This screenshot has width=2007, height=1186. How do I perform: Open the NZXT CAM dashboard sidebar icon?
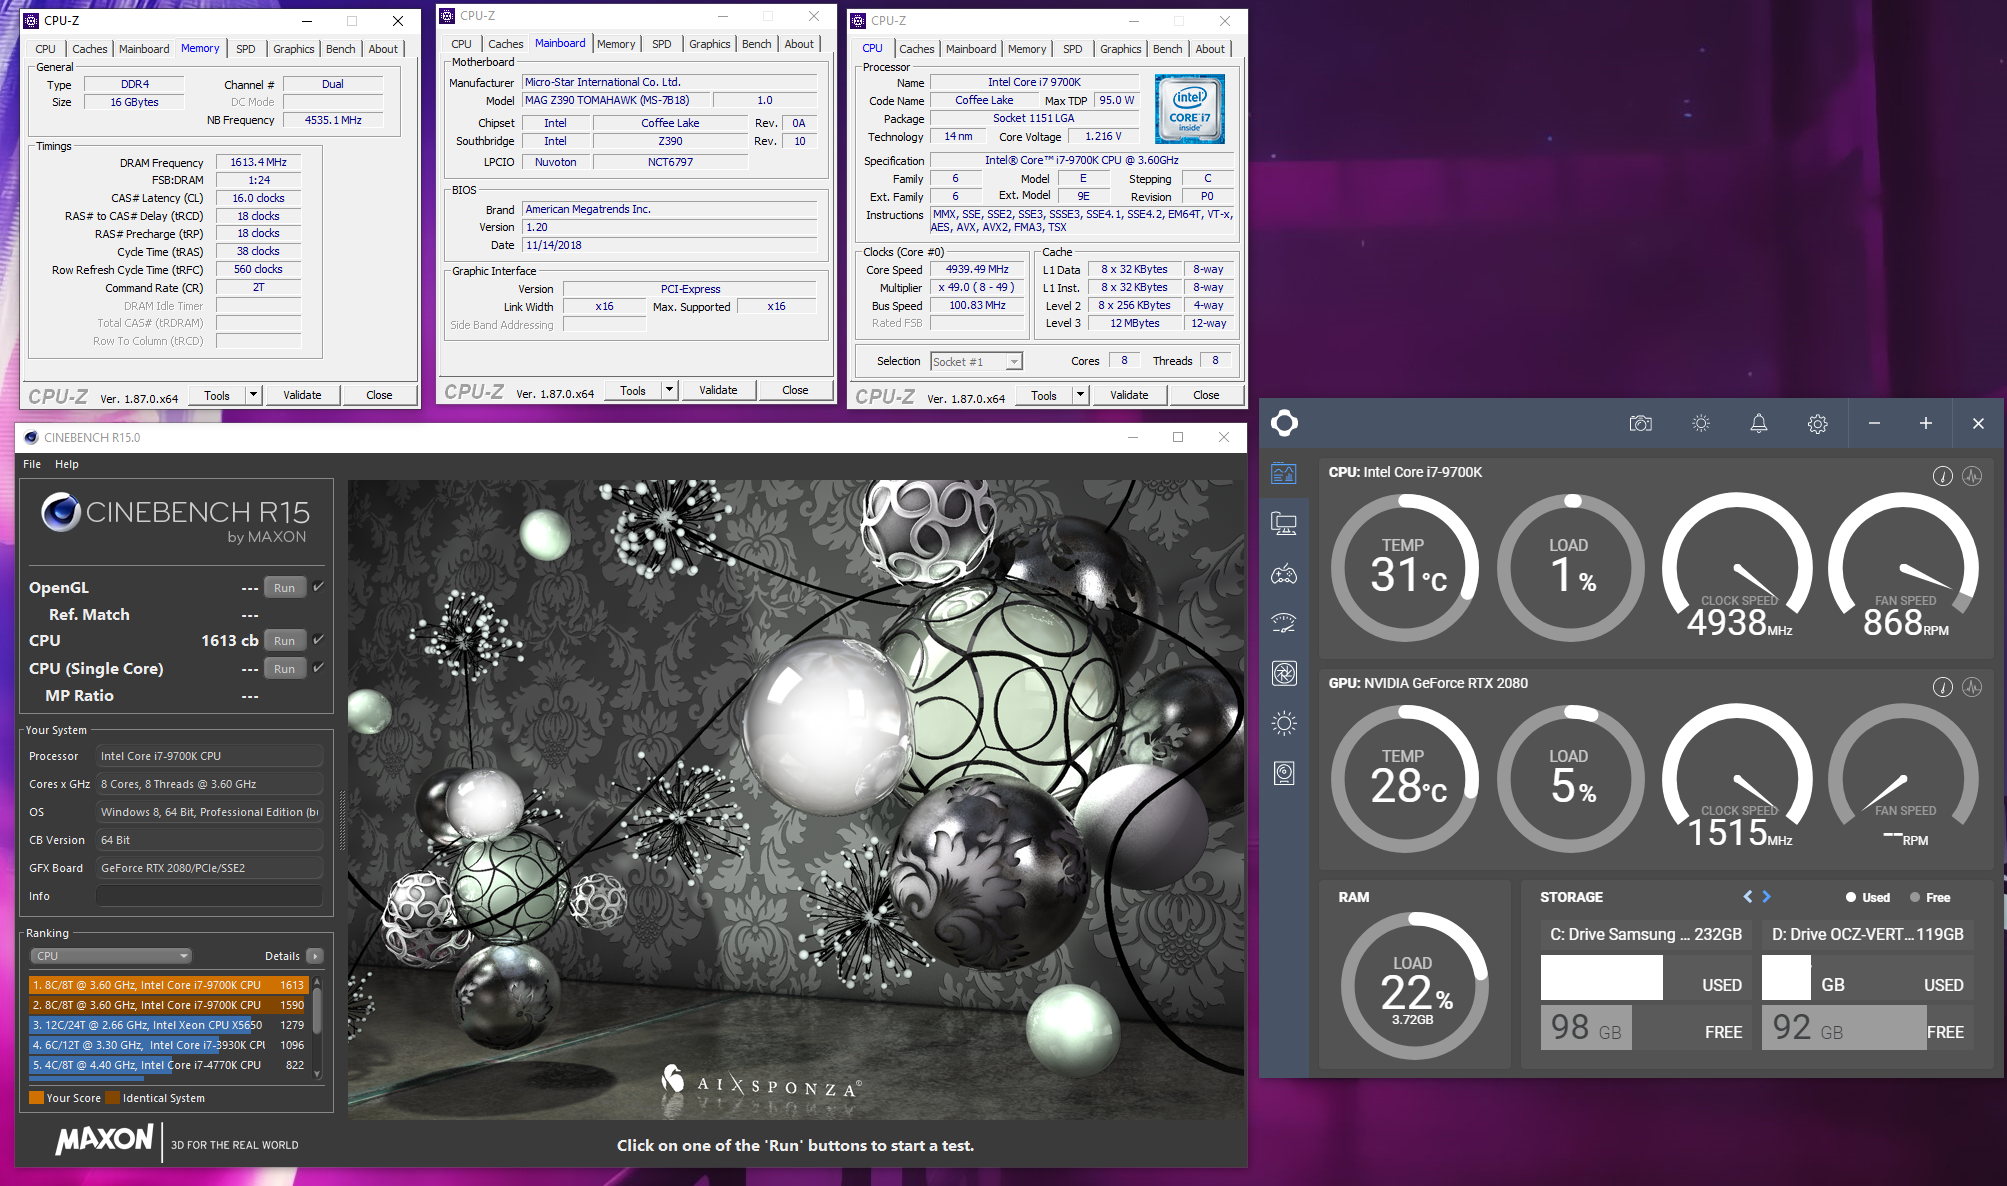[x=1284, y=473]
